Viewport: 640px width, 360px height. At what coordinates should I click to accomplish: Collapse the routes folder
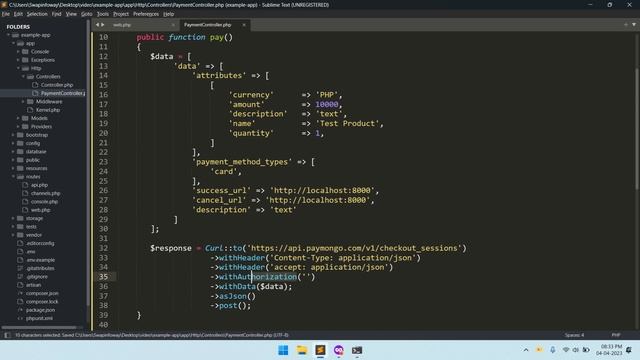click(13, 177)
